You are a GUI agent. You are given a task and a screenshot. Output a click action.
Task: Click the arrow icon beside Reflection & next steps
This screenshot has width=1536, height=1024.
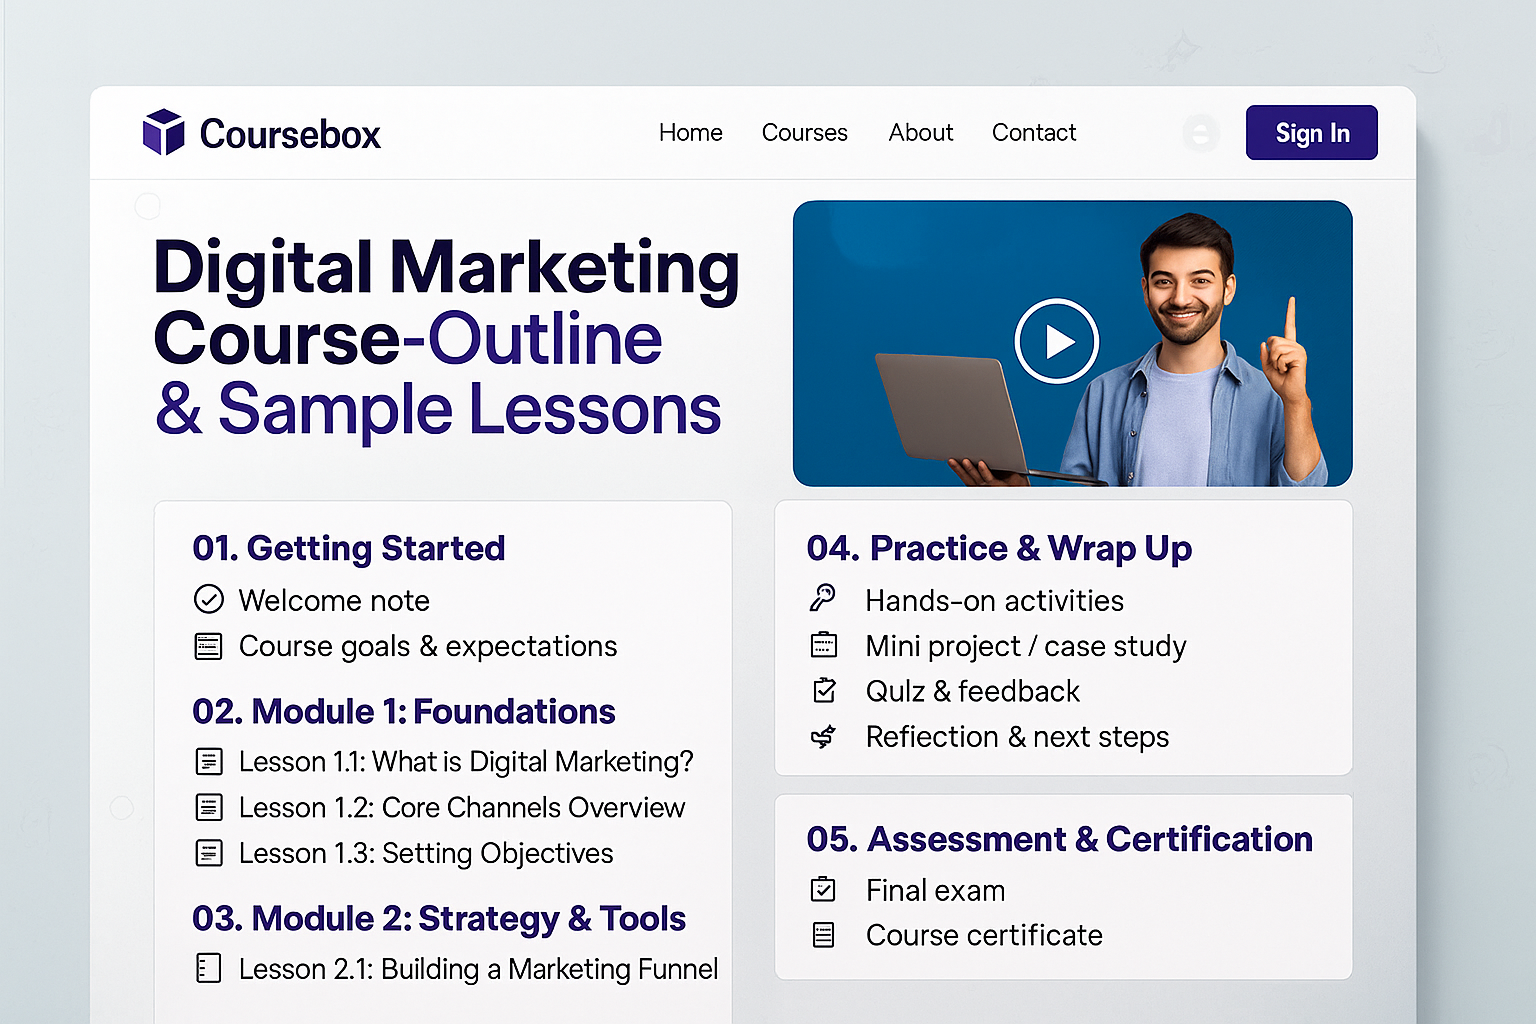pos(823,735)
